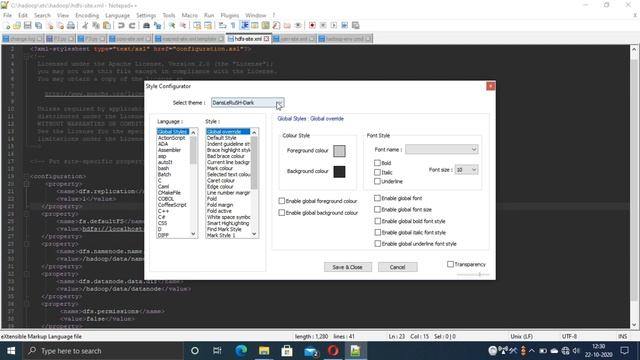Click the Cut scissors toolbar icon
Viewport: 640px width, 360px height.
85,25
